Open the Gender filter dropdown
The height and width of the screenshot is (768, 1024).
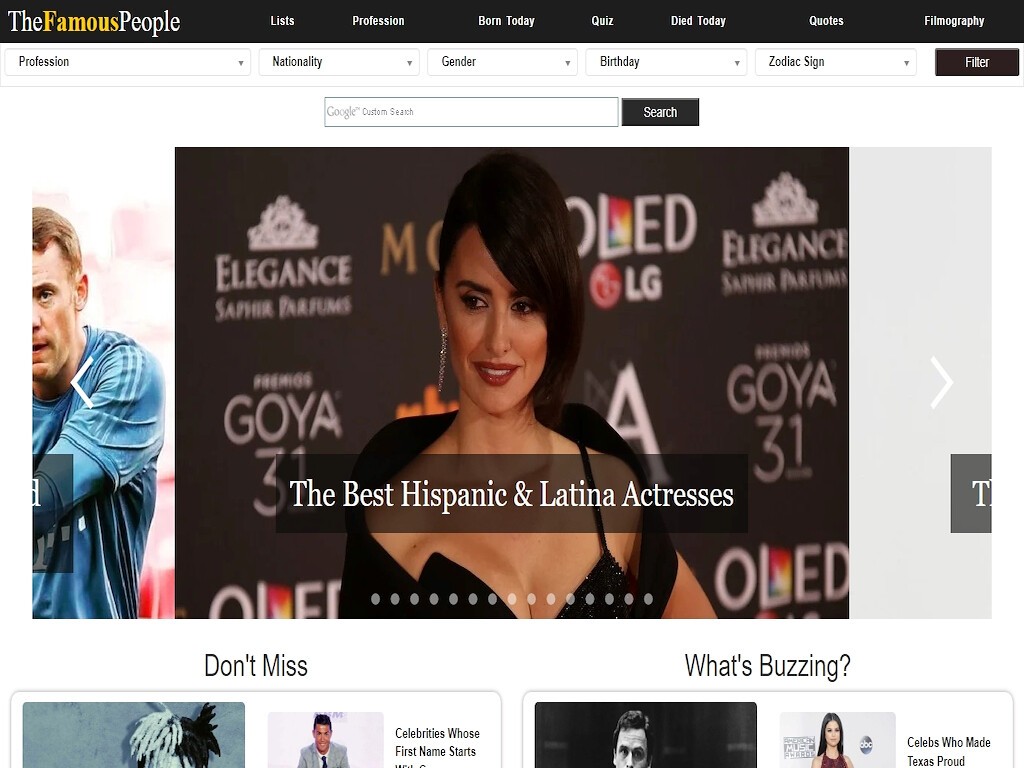[x=502, y=62]
